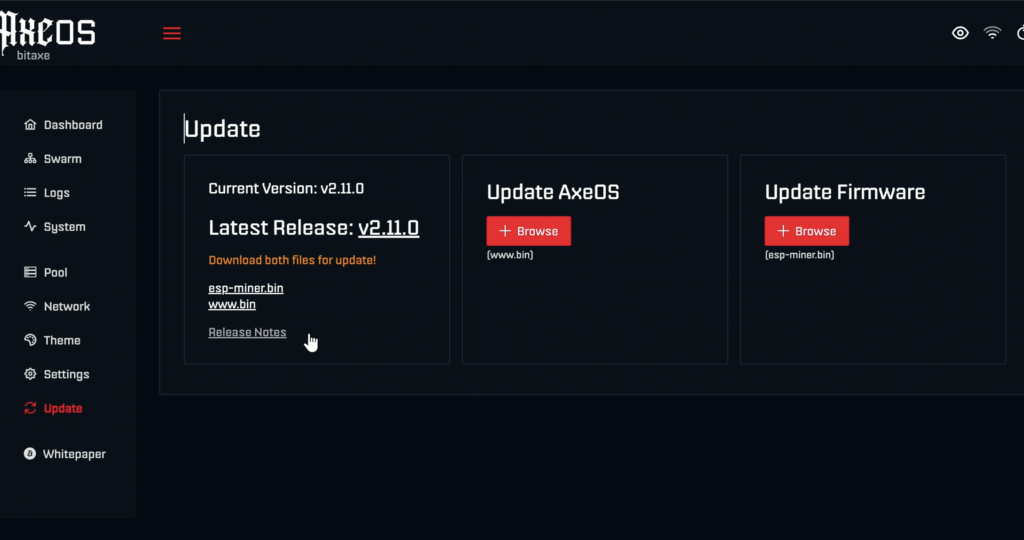Click the Update refresh arrows icon
The height and width of the screenshot is (540, 1024).
click(x=30, y=407)
